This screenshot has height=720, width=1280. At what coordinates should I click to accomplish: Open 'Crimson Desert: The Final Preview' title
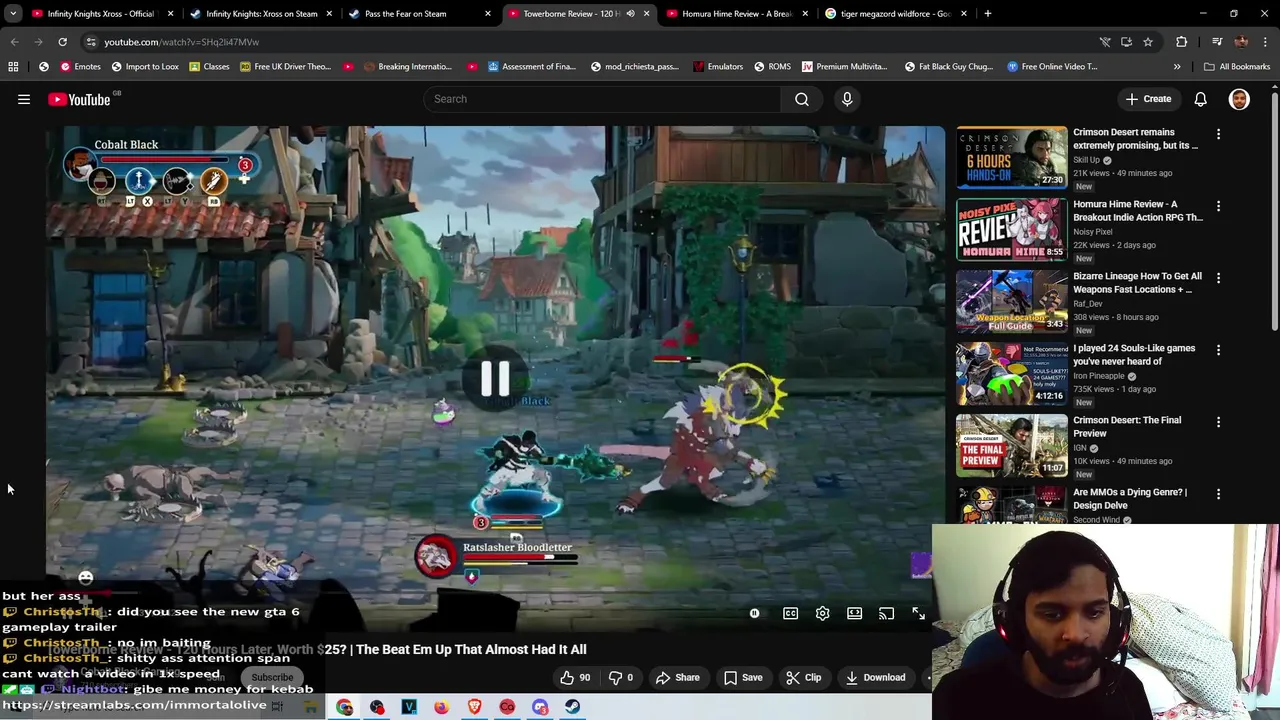pos(1127,427)
